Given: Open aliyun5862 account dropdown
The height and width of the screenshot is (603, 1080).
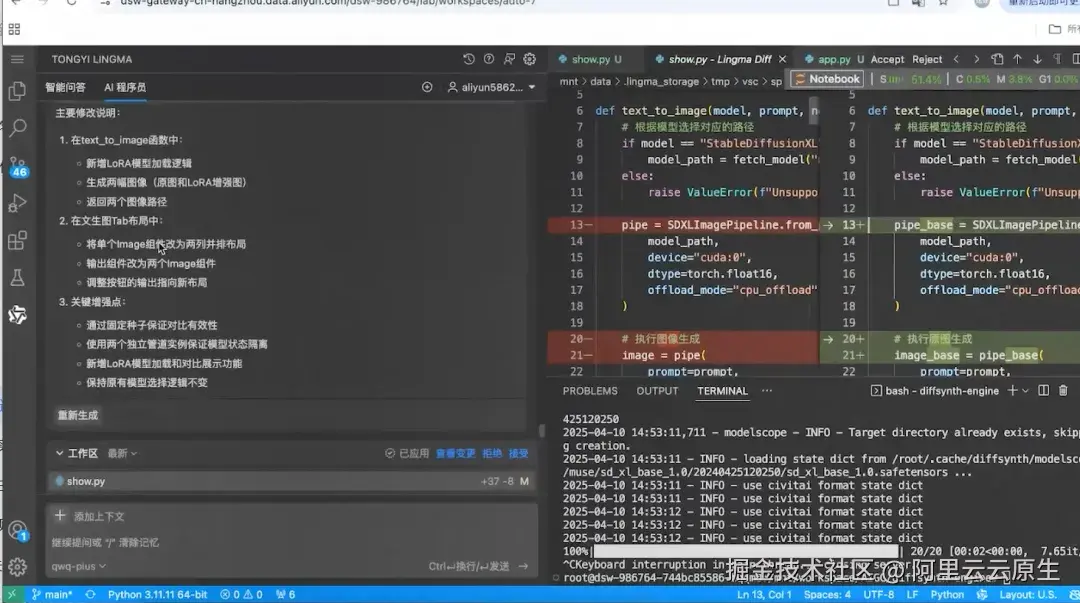Looking at the screenshot, I should (x=491, y=88).
